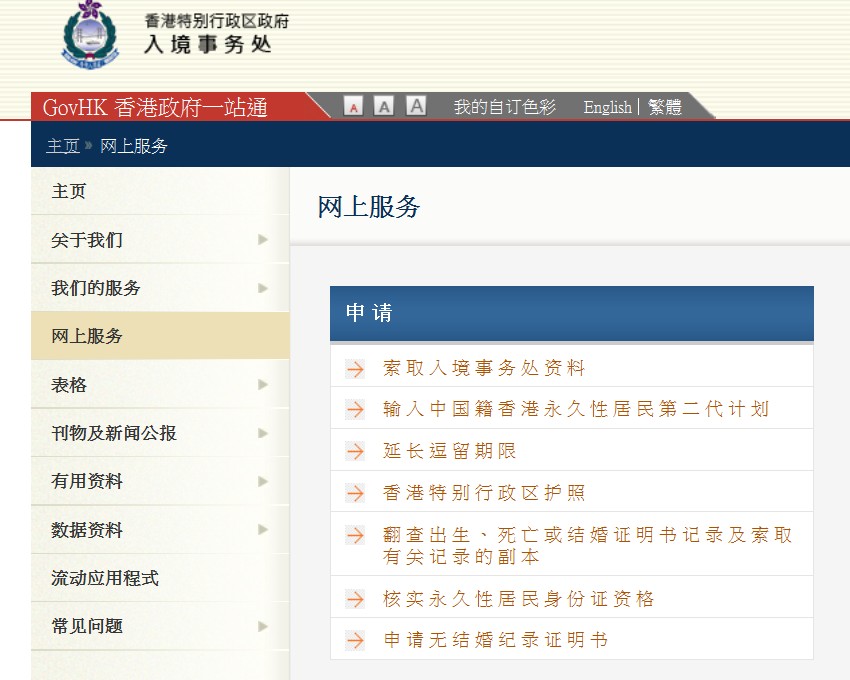This screenshot has height=680, width=850.
Task: Click the GovHK 香港政府一站通 banner link
Action: tap(155, 107)
